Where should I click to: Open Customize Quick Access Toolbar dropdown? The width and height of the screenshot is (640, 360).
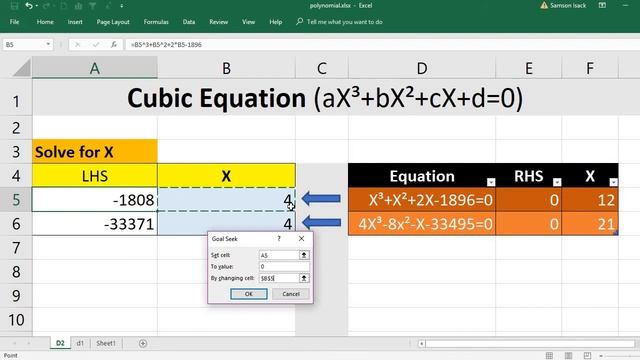[122, 6]
